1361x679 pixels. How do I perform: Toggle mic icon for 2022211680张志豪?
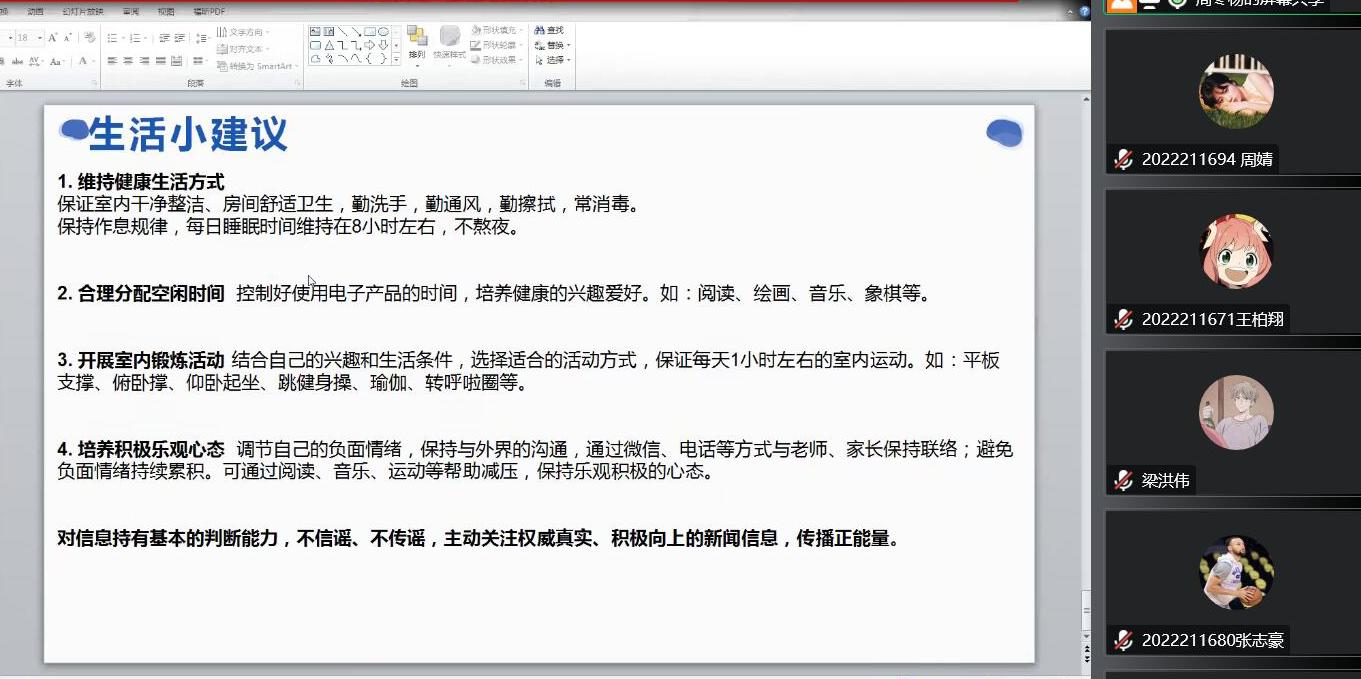point(1124,641)
